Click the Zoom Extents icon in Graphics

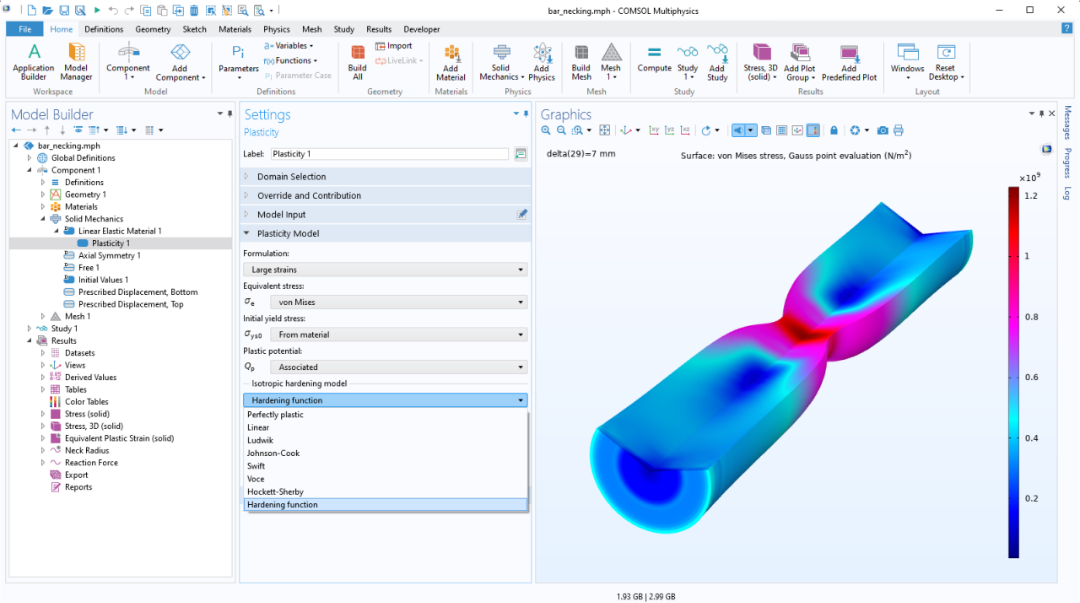click(605, 130)
